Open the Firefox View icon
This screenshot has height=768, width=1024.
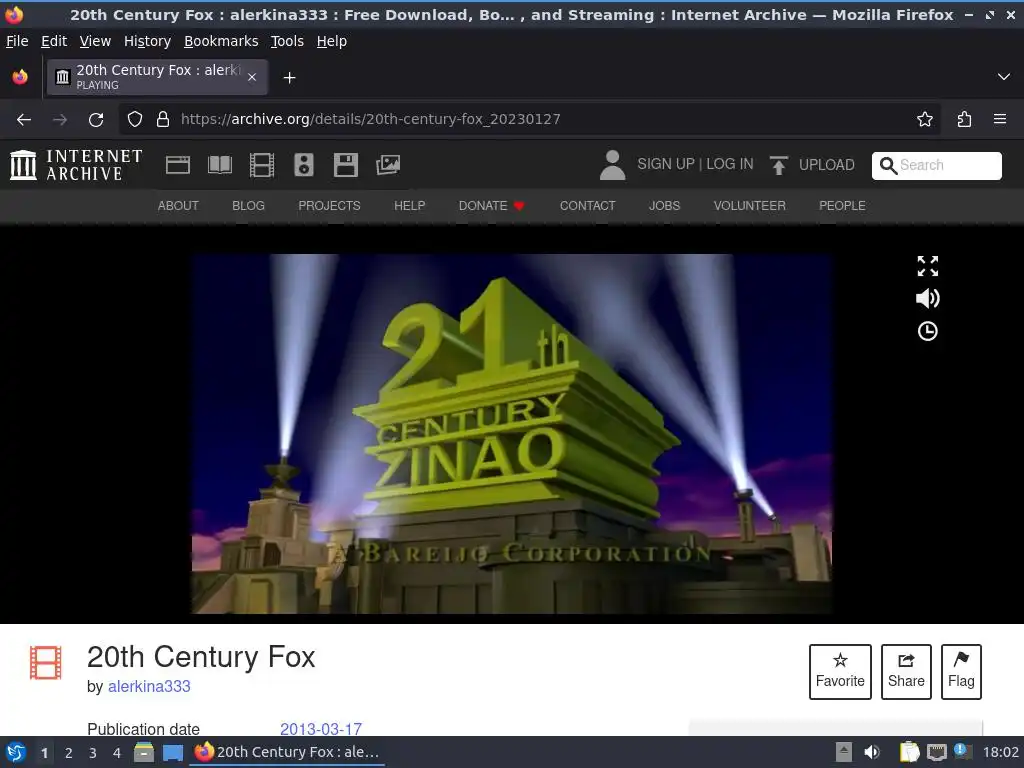point(20,77)
